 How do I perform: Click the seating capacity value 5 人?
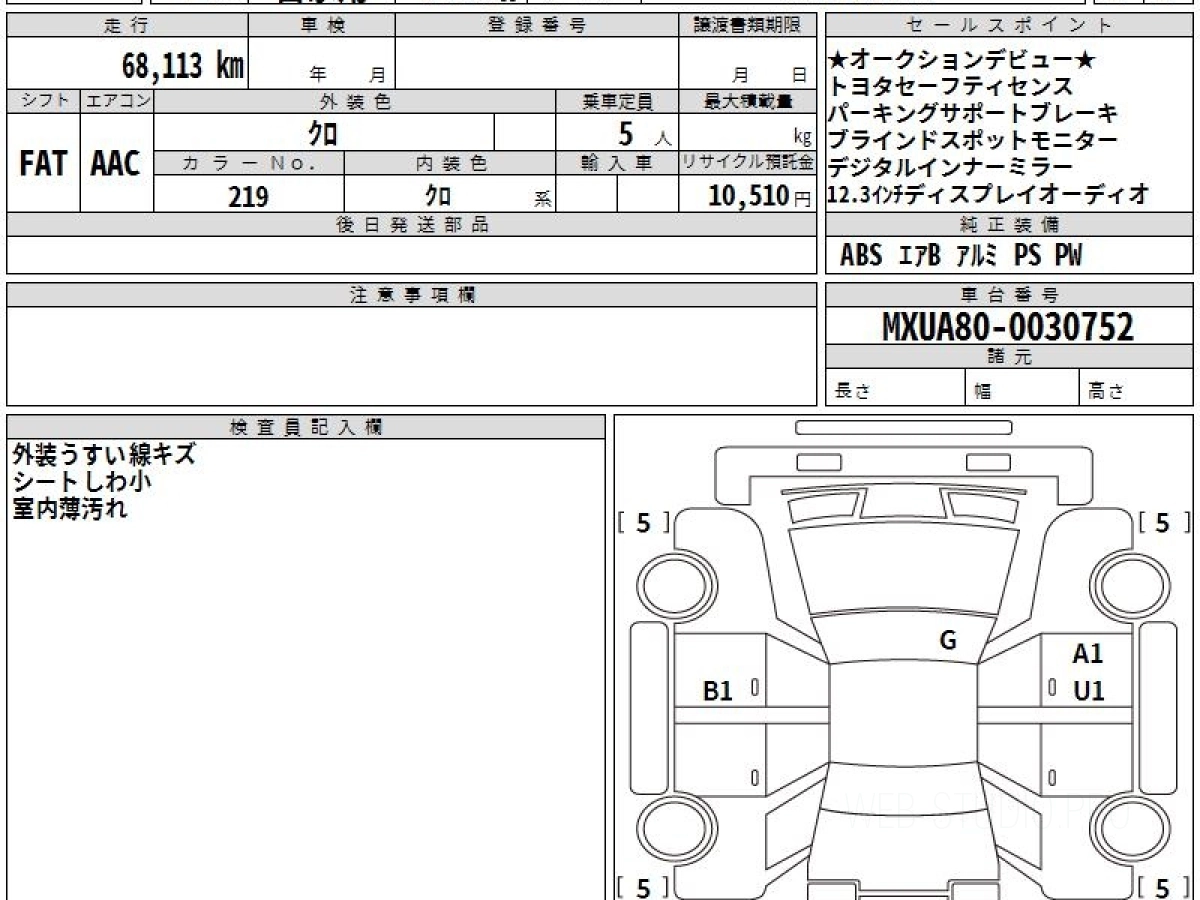646,133
